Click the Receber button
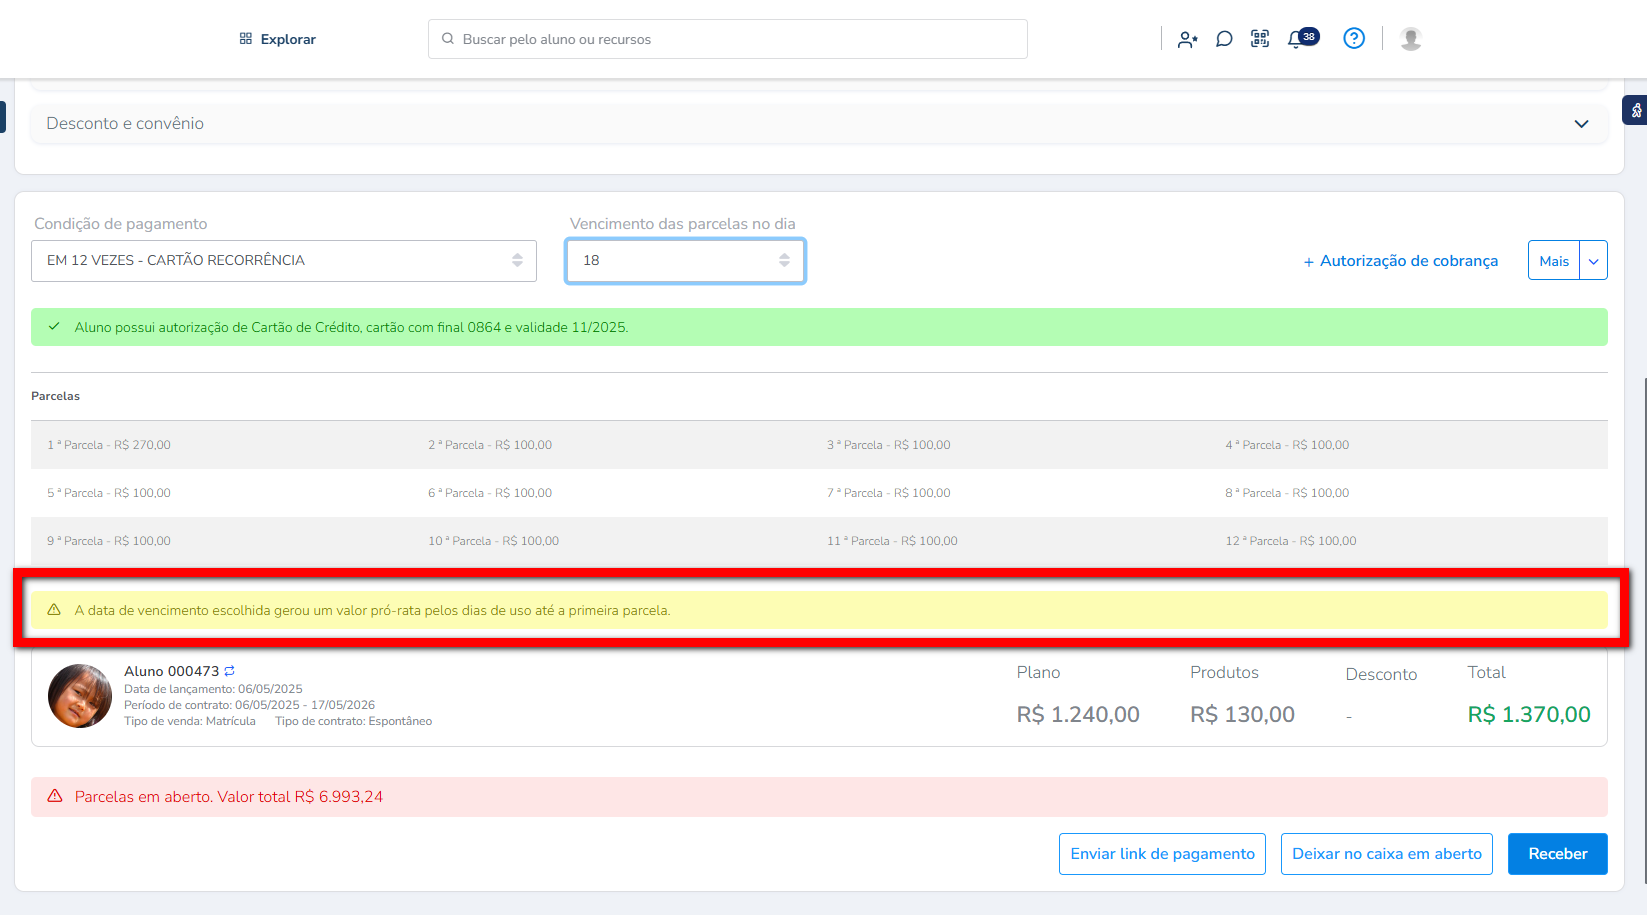Image resolution: width=1647 pixels, height=915 pixels. [1557, 854]
